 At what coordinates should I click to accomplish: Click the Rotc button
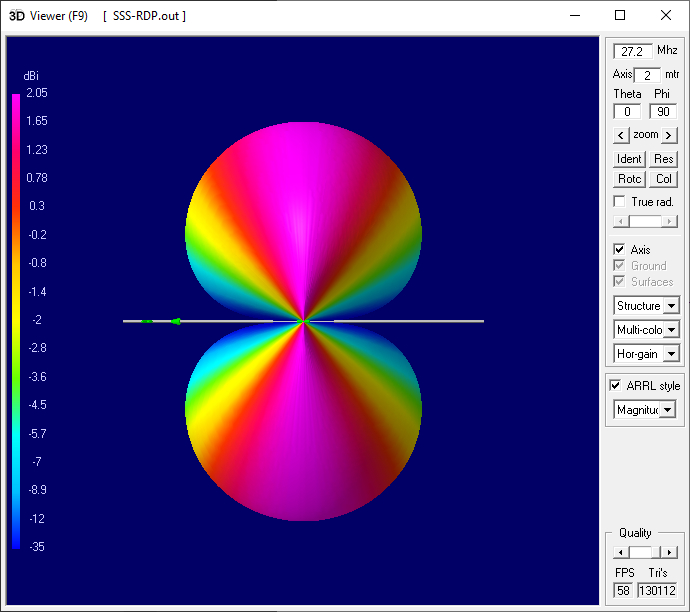point(629,179)
